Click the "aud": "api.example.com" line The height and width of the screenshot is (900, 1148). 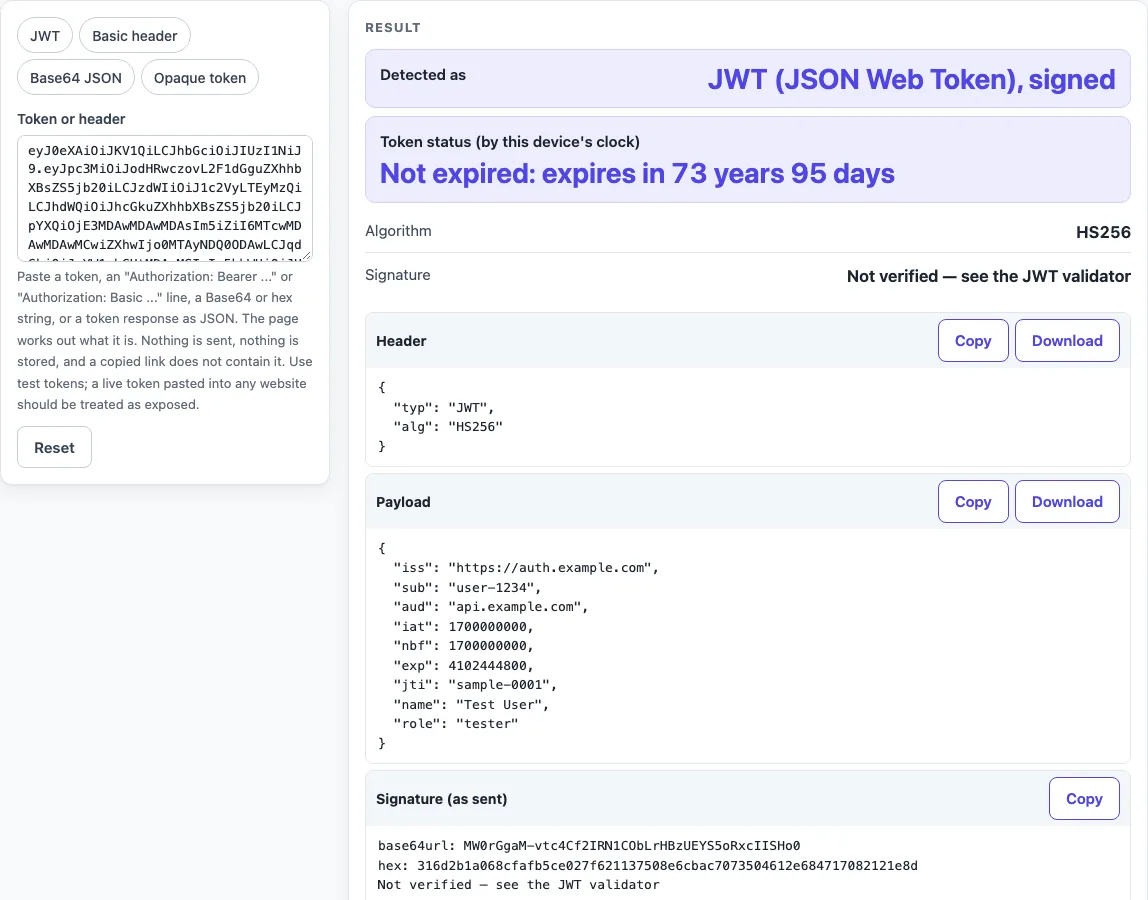click(x=491, y=606)
